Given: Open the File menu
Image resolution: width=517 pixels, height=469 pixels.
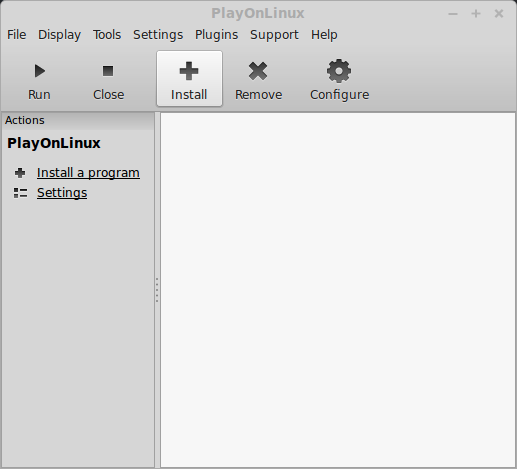Looking at the screenshot, I should point(17,35).
